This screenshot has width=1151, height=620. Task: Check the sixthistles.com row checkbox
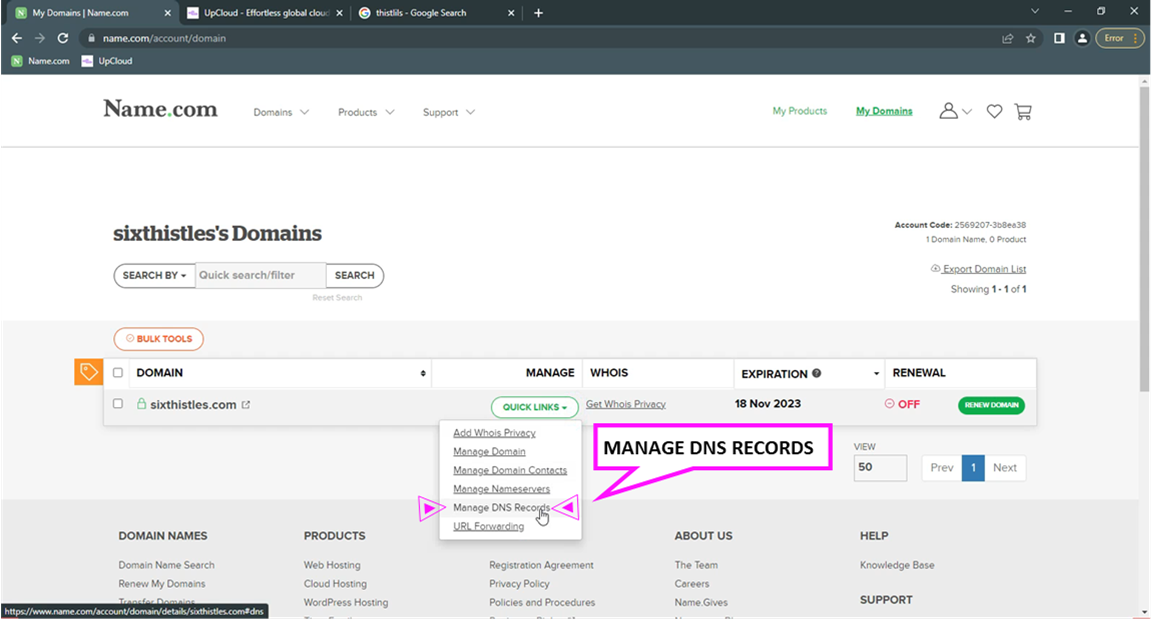[117, 404]
